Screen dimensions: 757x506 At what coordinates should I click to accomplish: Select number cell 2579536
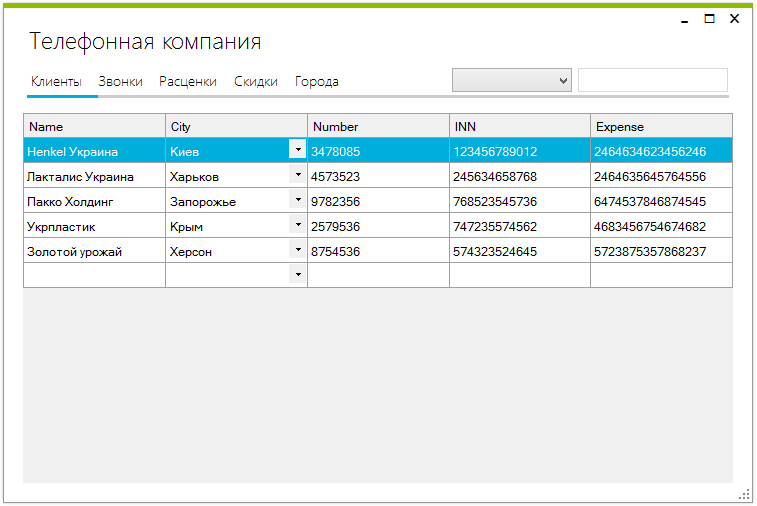378,226
